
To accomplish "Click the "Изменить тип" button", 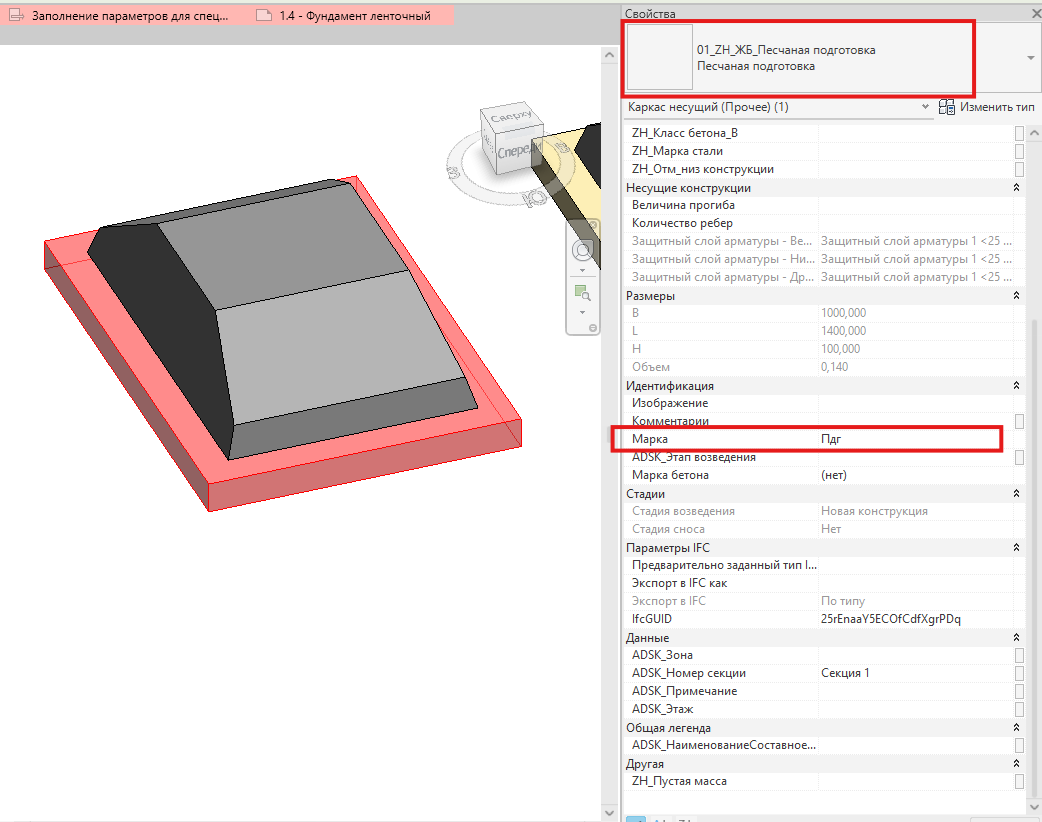I will tap(987, 107).
